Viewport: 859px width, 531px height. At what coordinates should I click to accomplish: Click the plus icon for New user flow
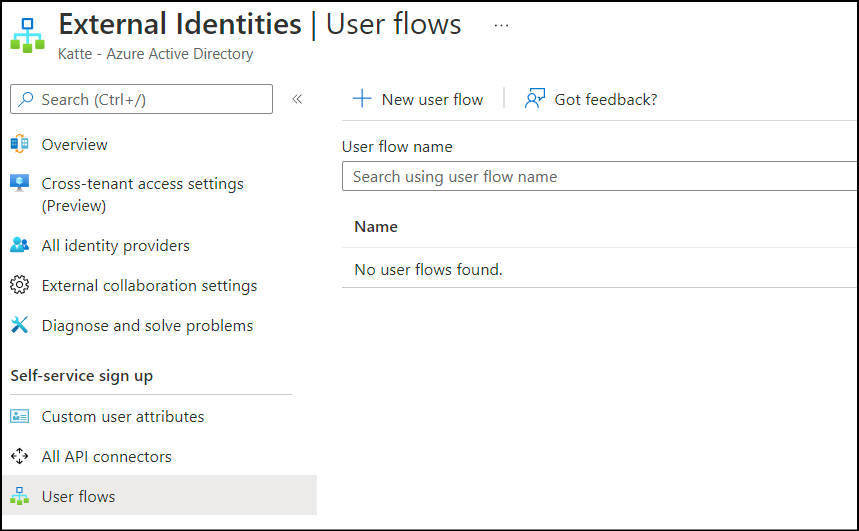coord(362,99)
